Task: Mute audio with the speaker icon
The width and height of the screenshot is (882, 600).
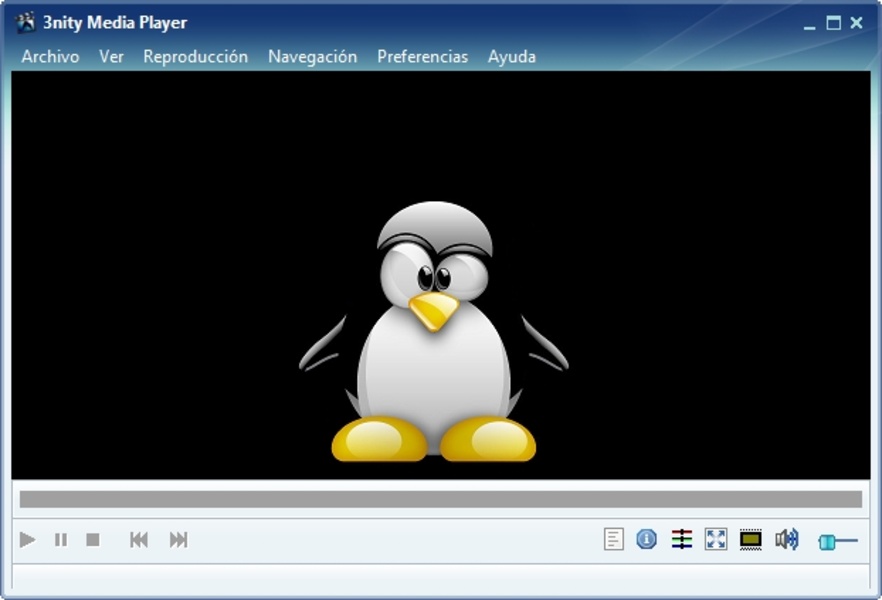Action: [x=787, y=539]
